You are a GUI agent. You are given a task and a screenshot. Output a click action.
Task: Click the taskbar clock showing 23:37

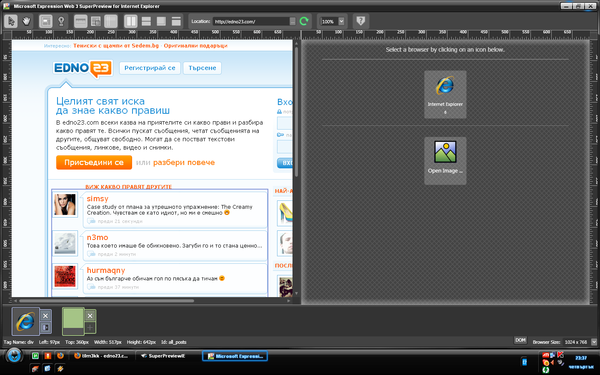coord(581,358)
